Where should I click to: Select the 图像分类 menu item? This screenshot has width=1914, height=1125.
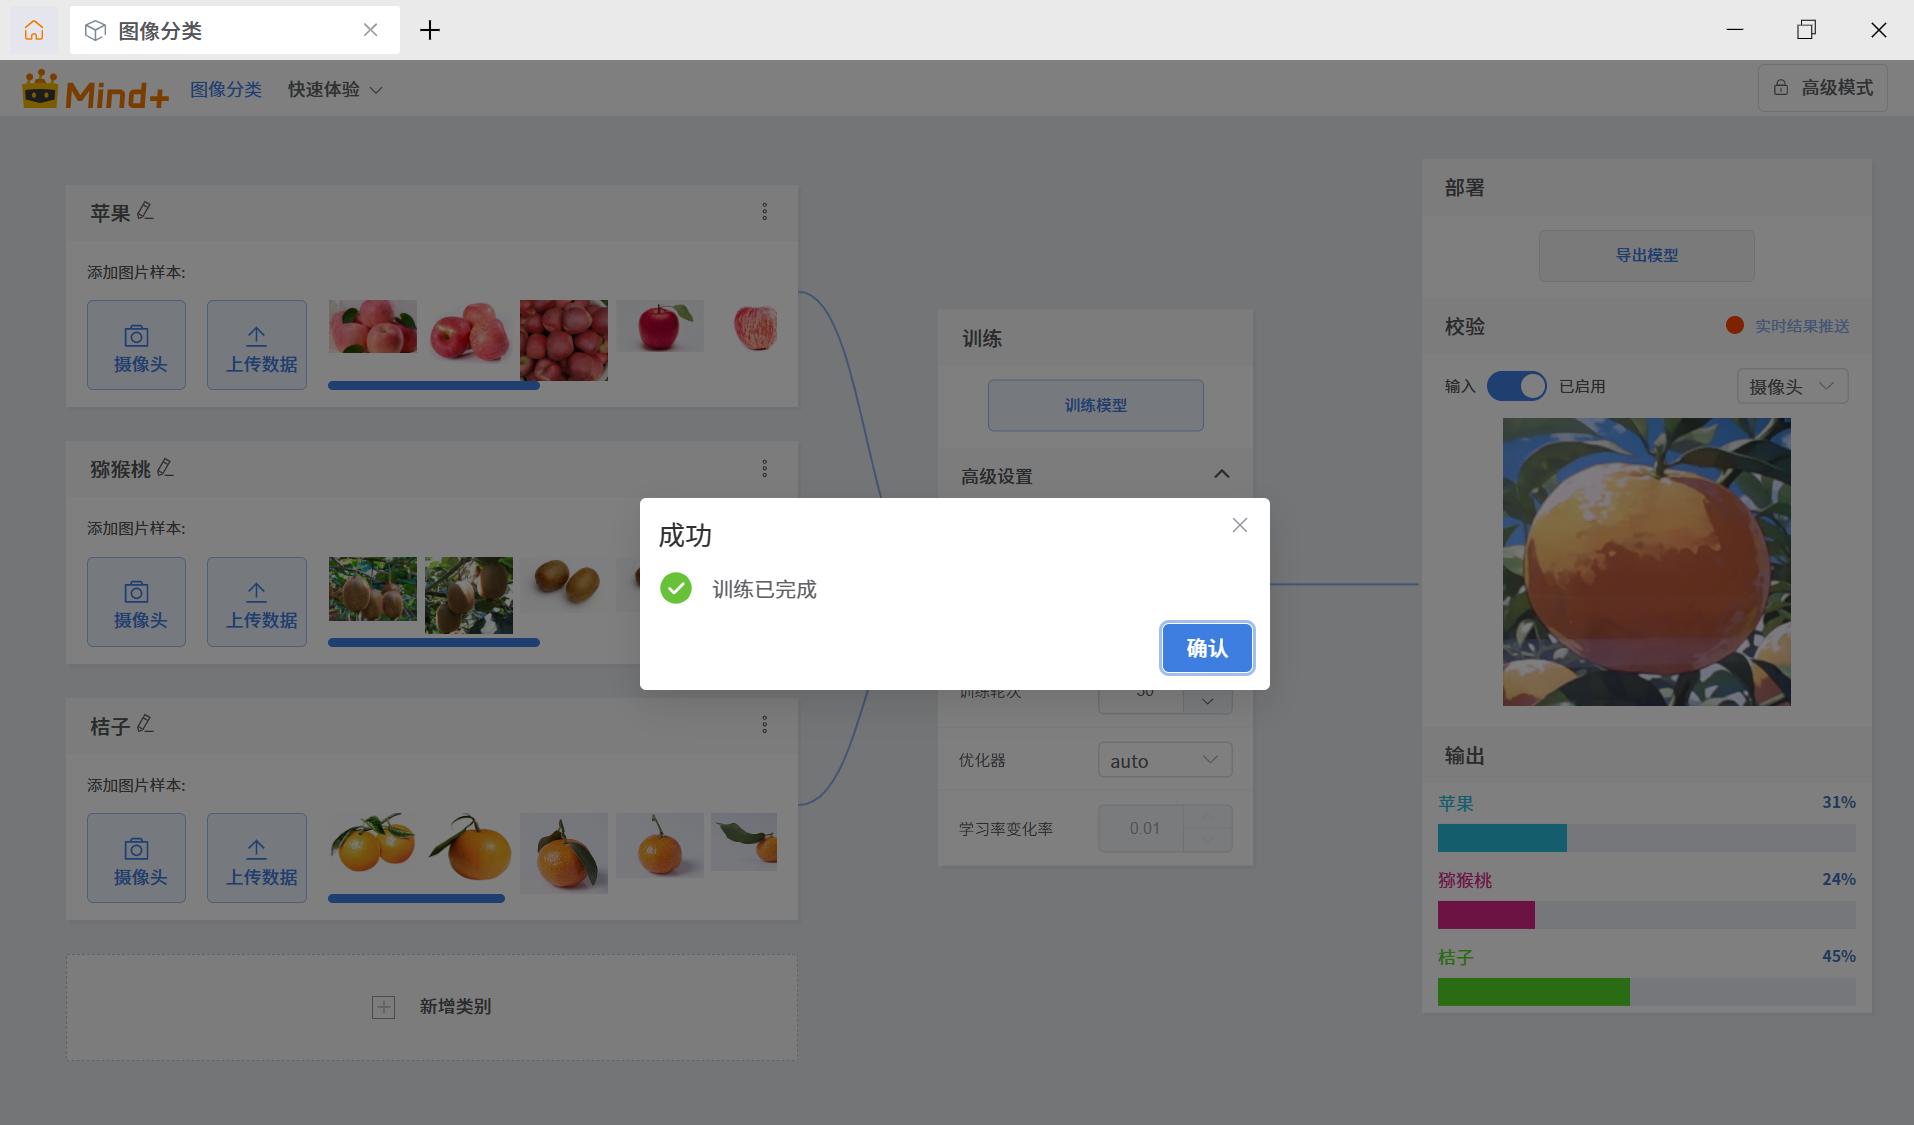[226, 89]
